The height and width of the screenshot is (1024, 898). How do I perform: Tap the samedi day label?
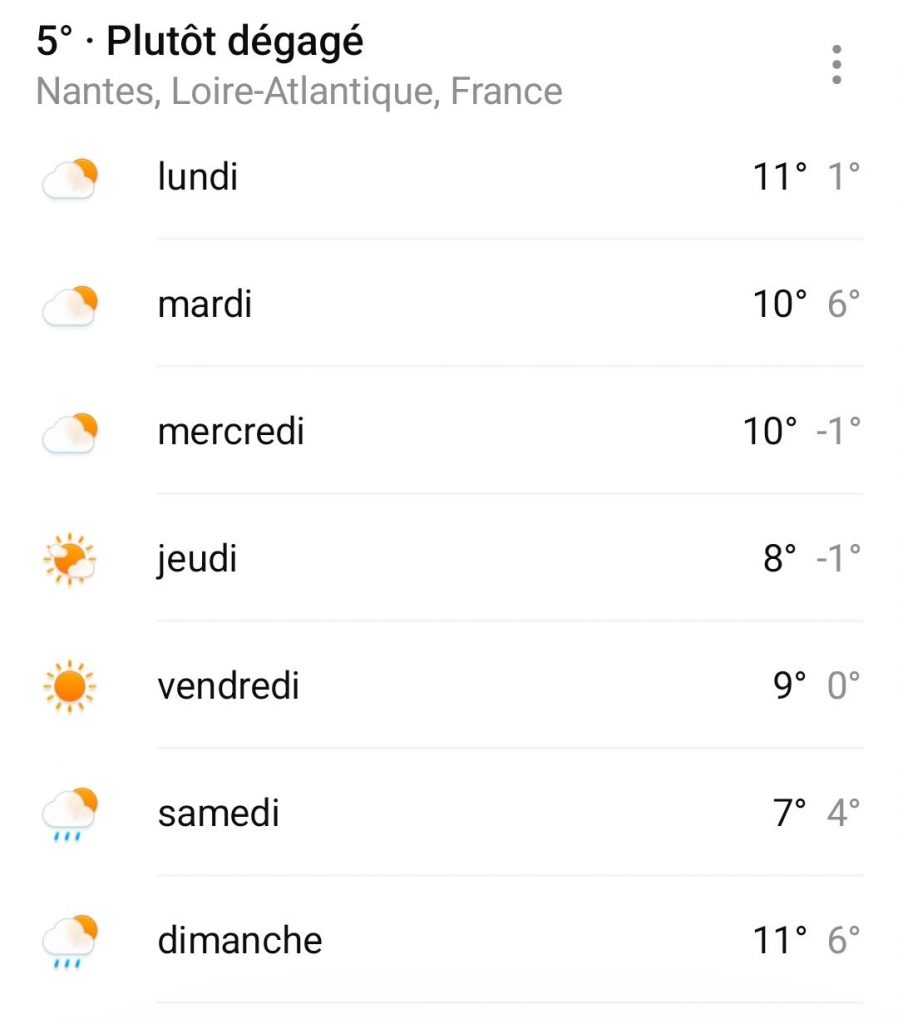(x=218, y=813)
